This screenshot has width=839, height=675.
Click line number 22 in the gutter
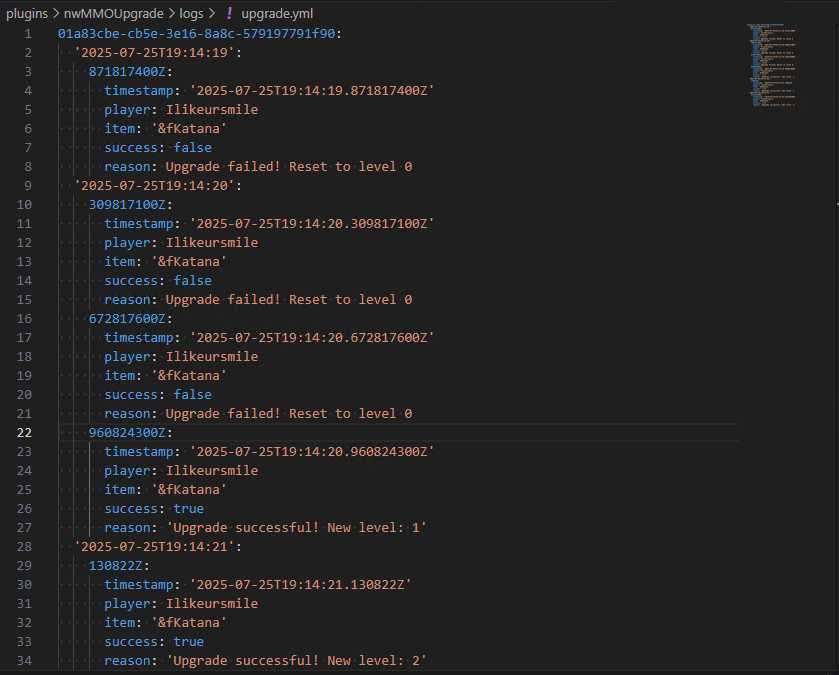pos(24,433)
